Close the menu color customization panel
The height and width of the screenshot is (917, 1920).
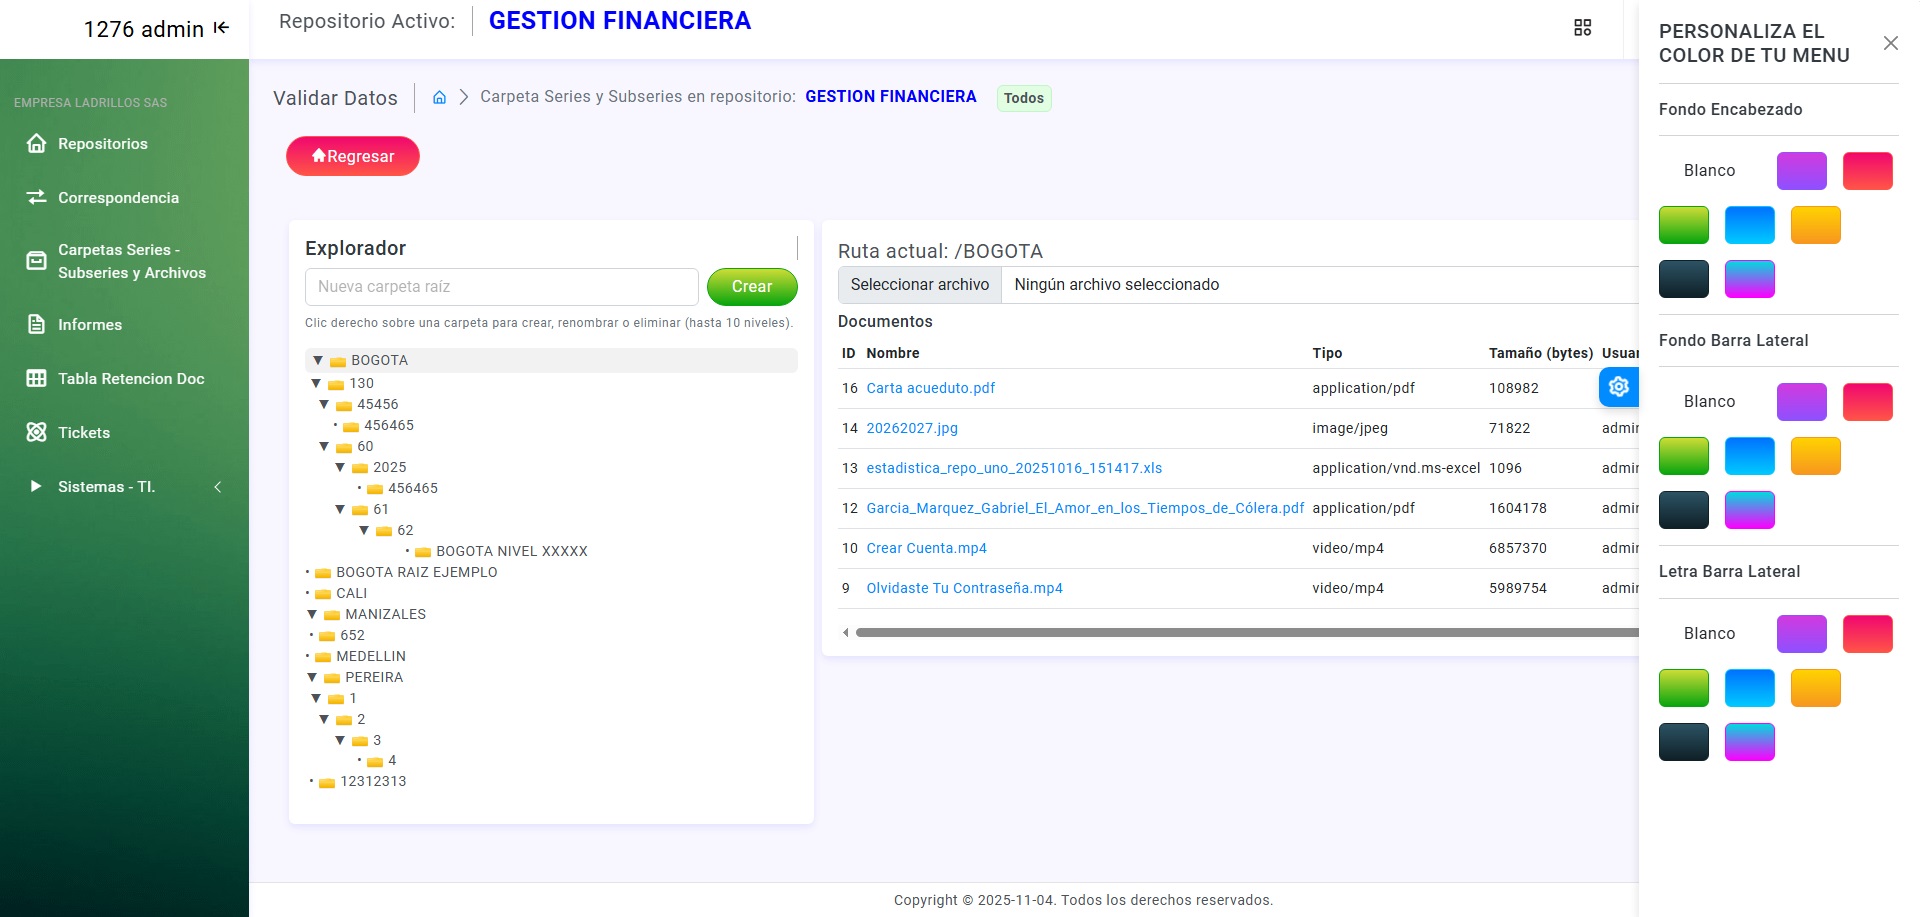pyautogui.click(x=1890, y=43)
